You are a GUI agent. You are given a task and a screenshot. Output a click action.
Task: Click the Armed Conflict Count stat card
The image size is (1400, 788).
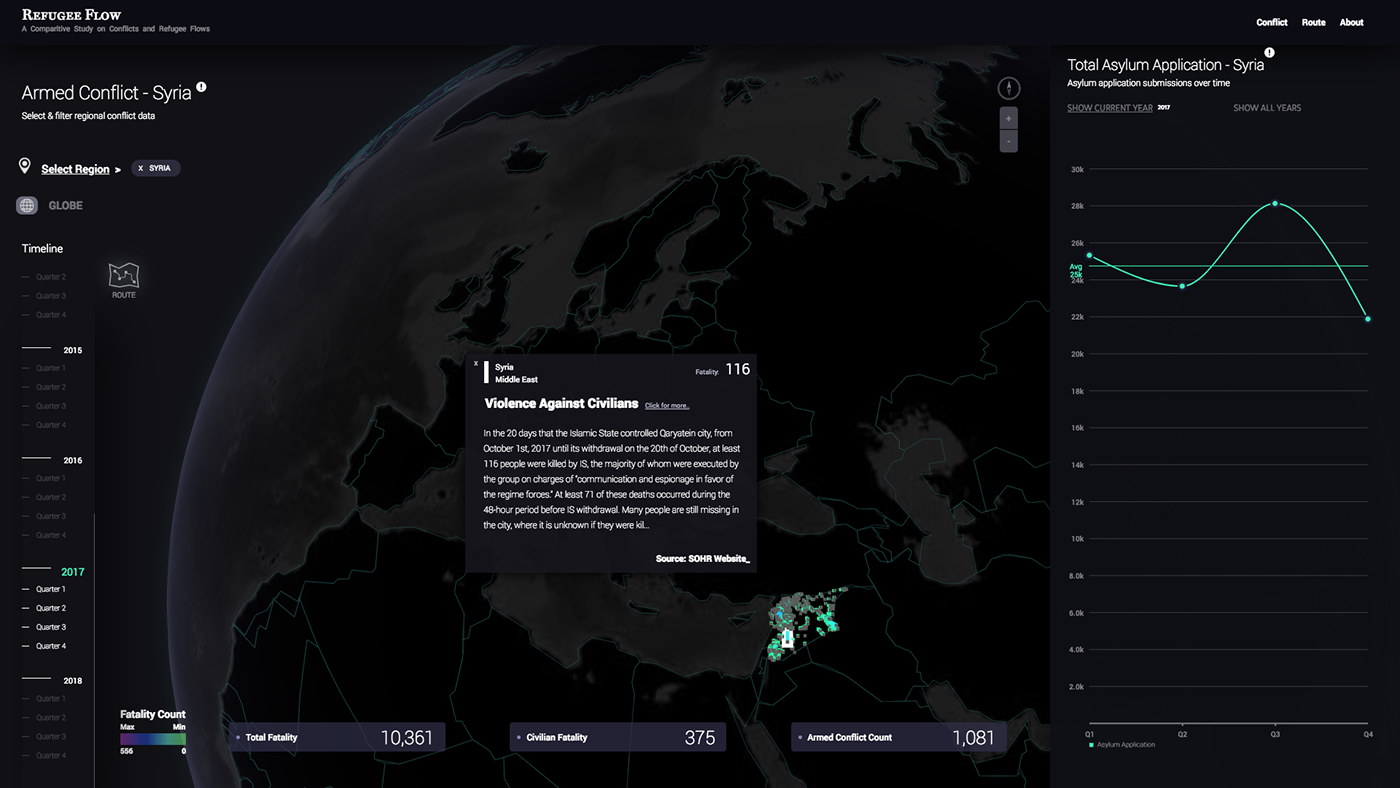point(898,737)
